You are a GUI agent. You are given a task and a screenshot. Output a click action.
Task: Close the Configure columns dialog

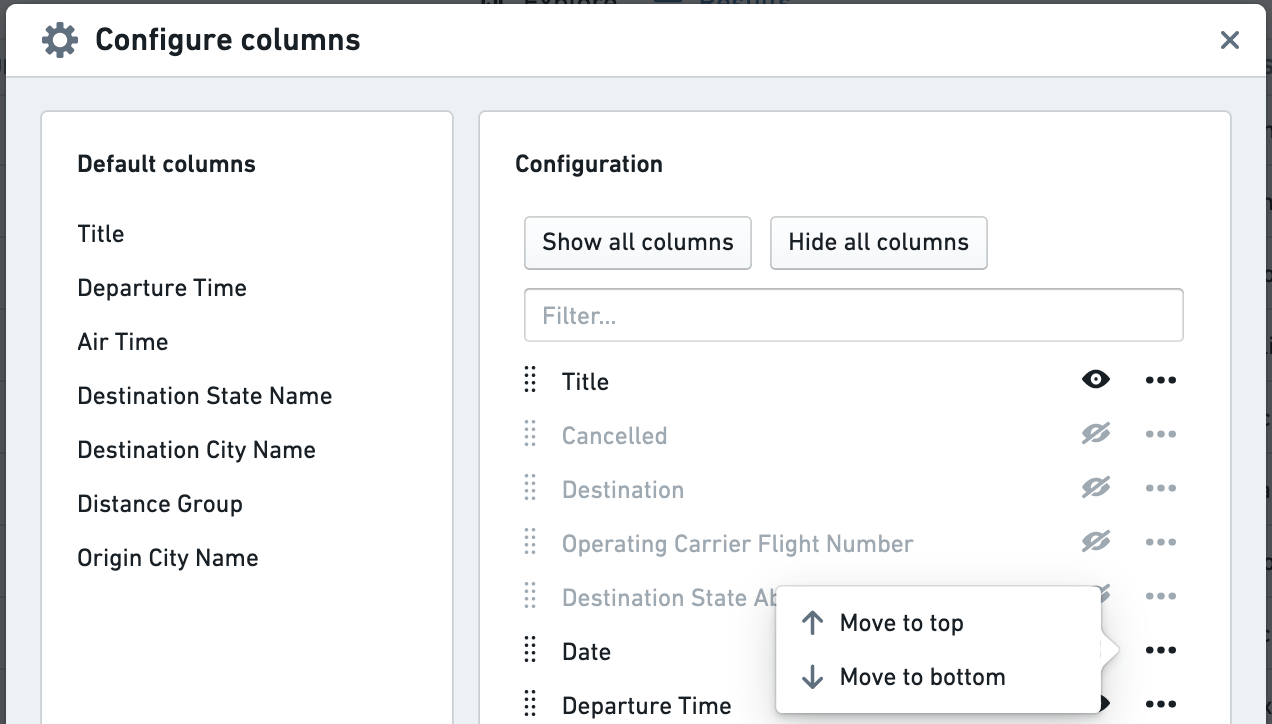tap(1230, 40)
